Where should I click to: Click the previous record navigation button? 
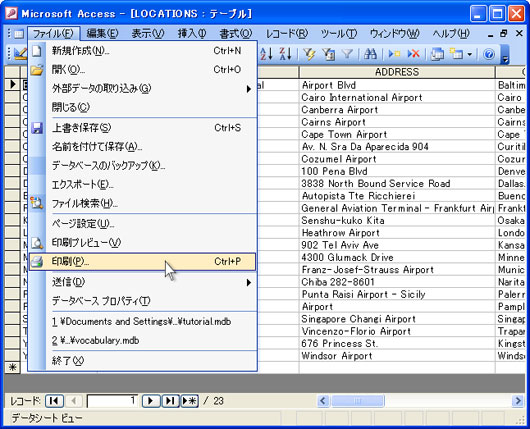[x=73, y=401]
